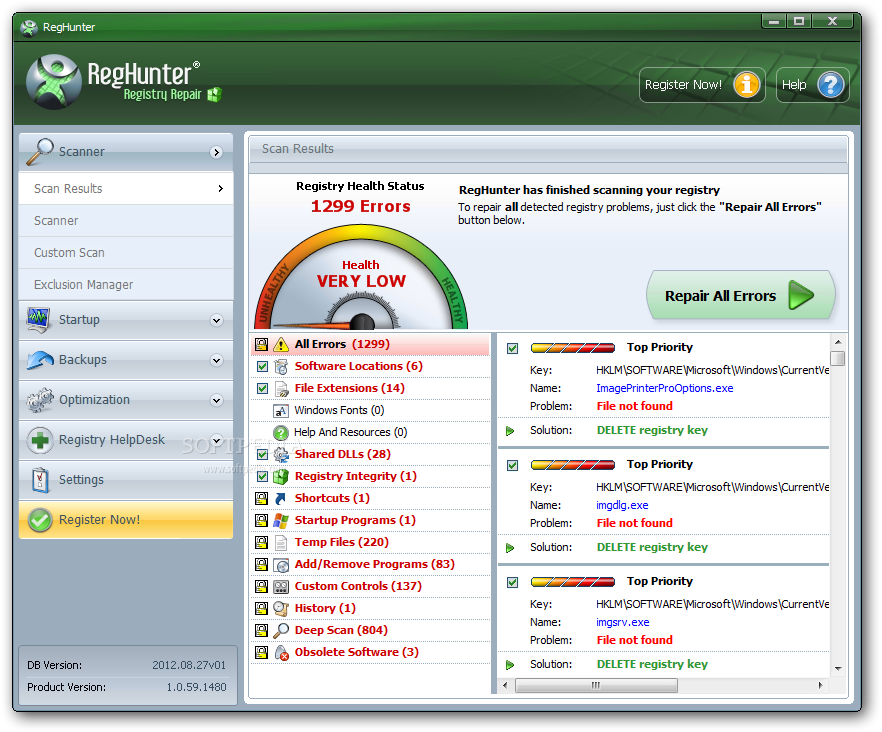Uncheck the Software Locations checkbox
882x732 pixels.
tap(262, 366)
